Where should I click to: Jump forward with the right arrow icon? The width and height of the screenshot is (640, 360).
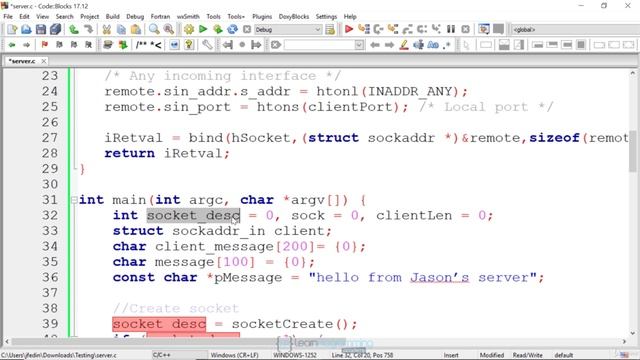coord(27,45)
